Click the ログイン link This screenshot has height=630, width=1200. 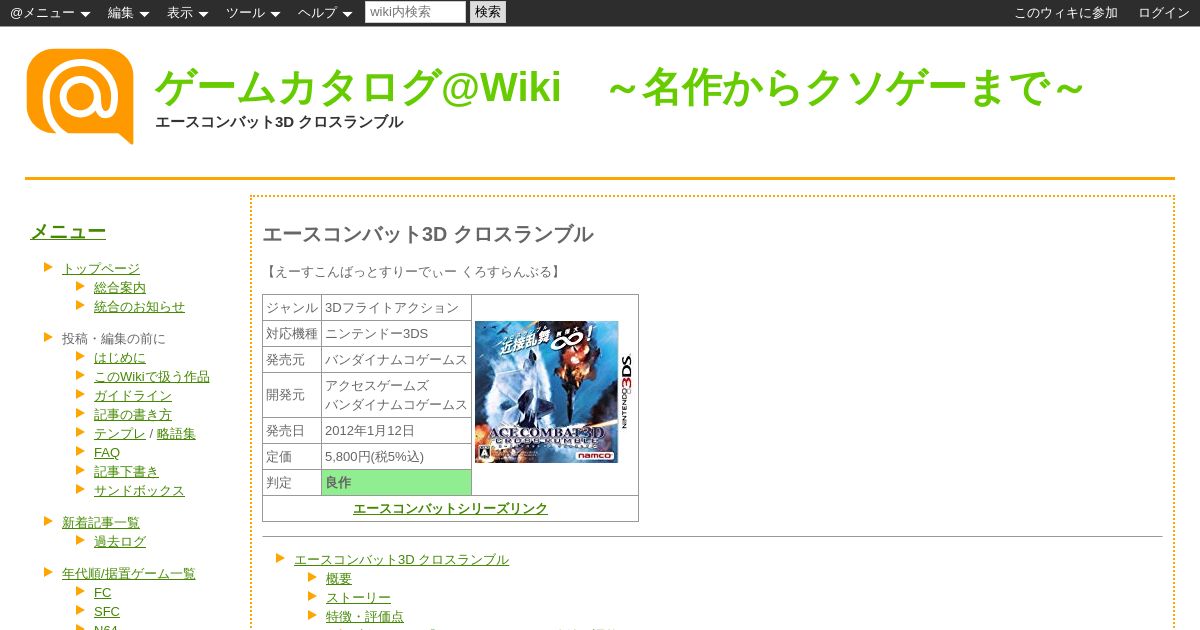pyautogui.click(x=1164, y=13)
